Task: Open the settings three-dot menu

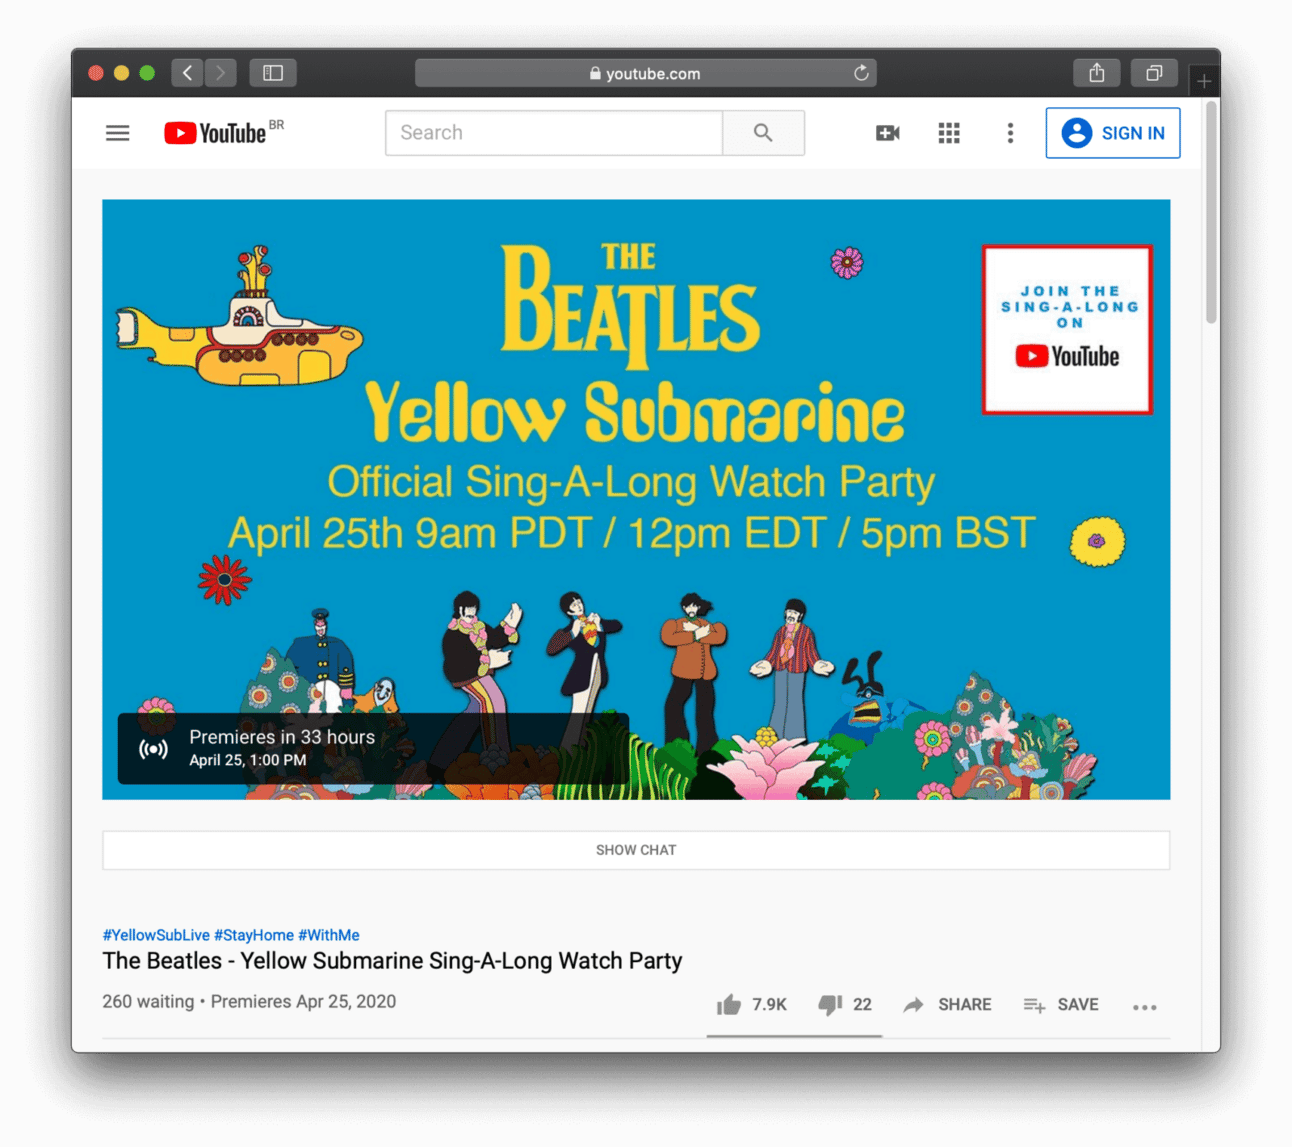Action: tap(1010, 133)
